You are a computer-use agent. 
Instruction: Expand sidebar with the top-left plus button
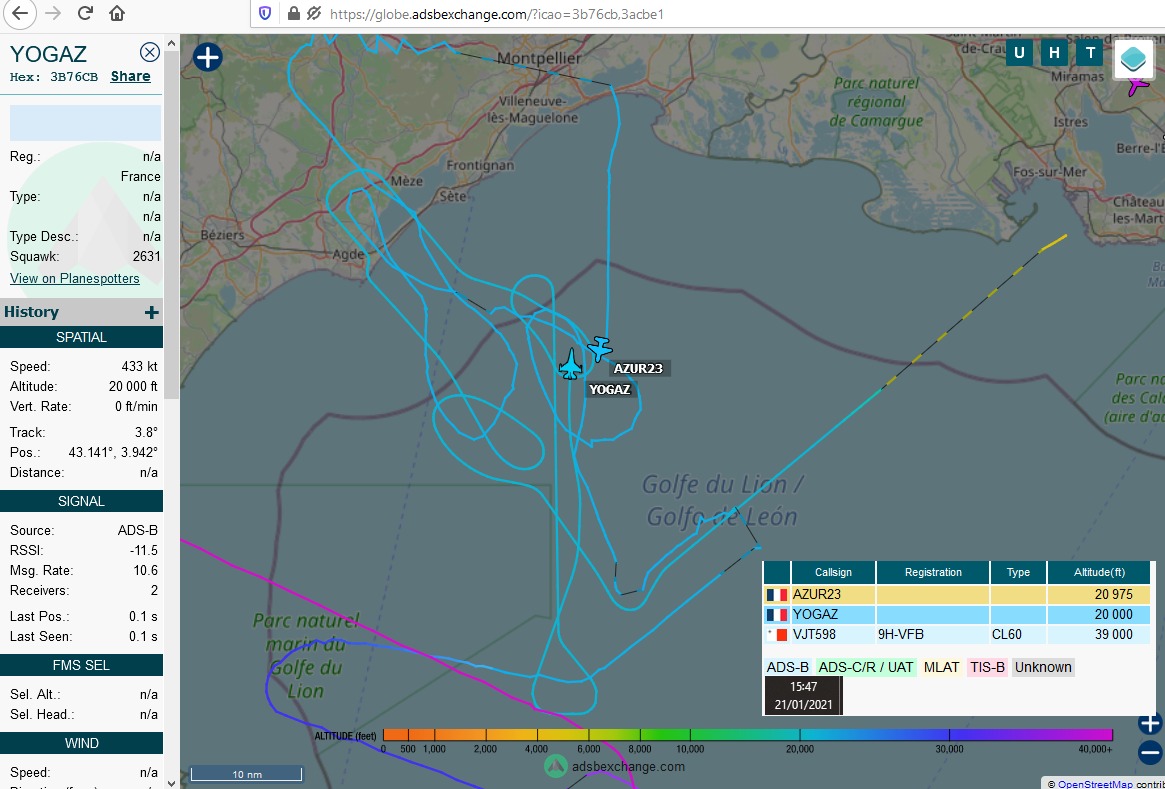(x=207, y=57)
